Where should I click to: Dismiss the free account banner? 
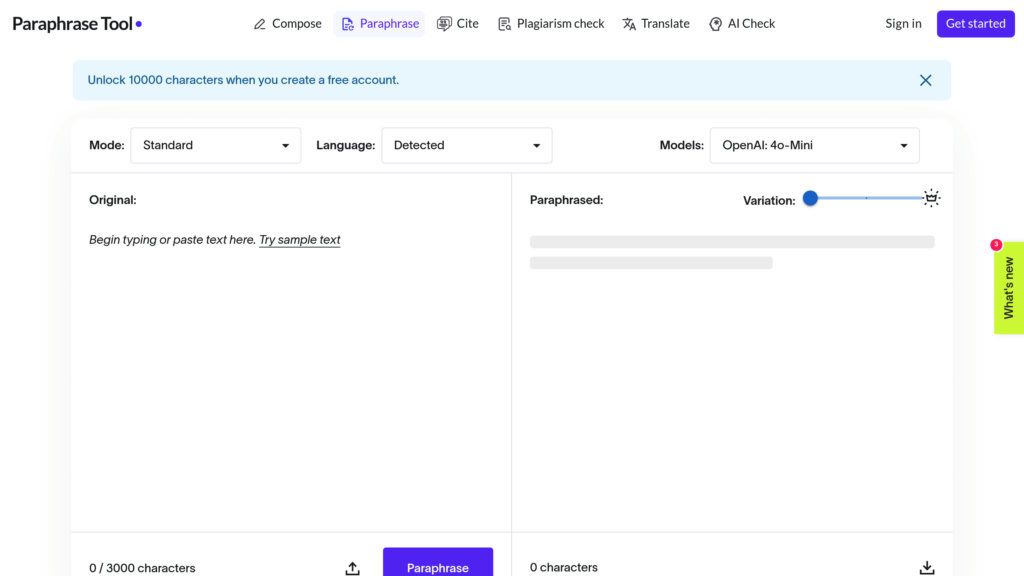tap(925, 80)
